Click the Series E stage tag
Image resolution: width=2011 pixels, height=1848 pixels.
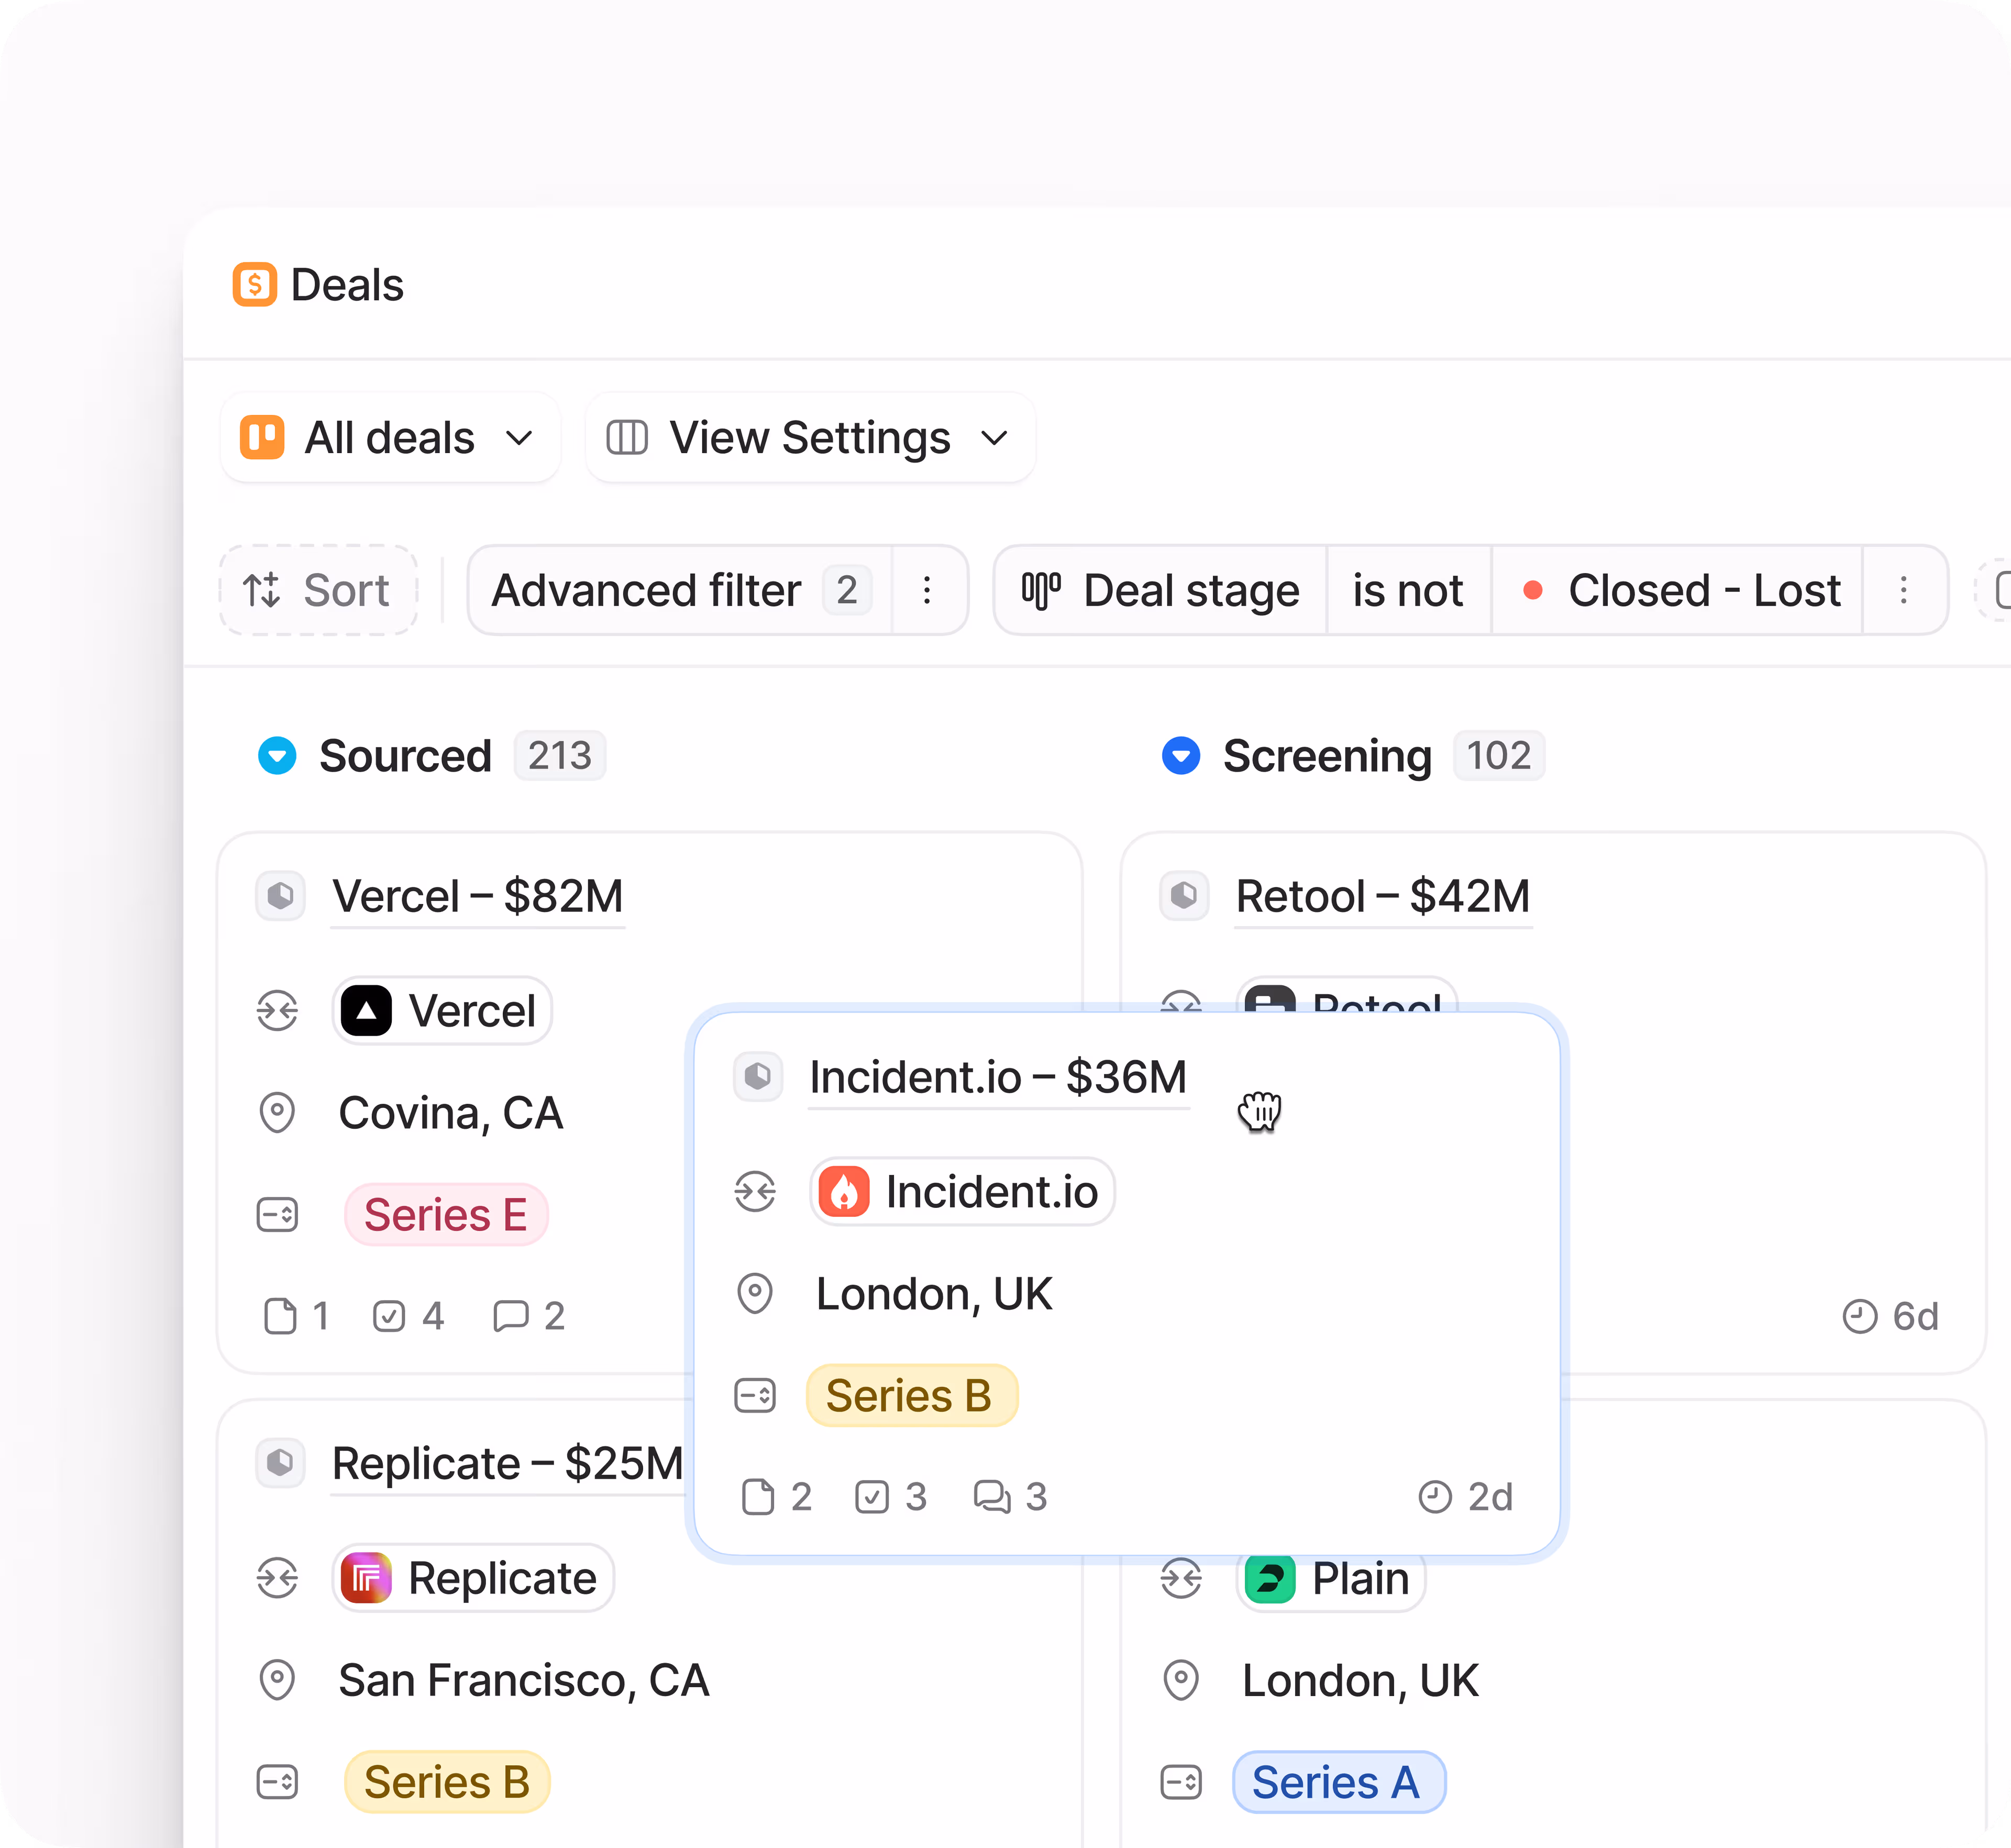(x=446, y=1215)
